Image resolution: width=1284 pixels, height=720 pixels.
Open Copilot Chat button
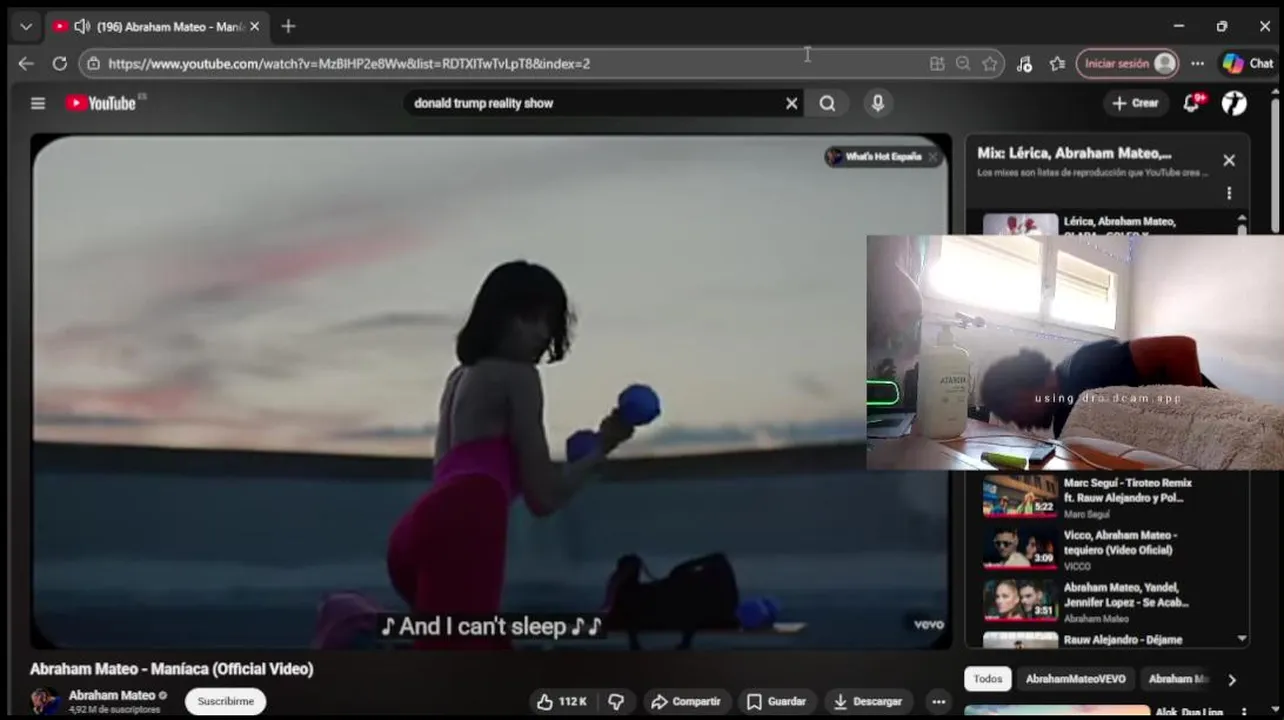tap(1249, 63)
